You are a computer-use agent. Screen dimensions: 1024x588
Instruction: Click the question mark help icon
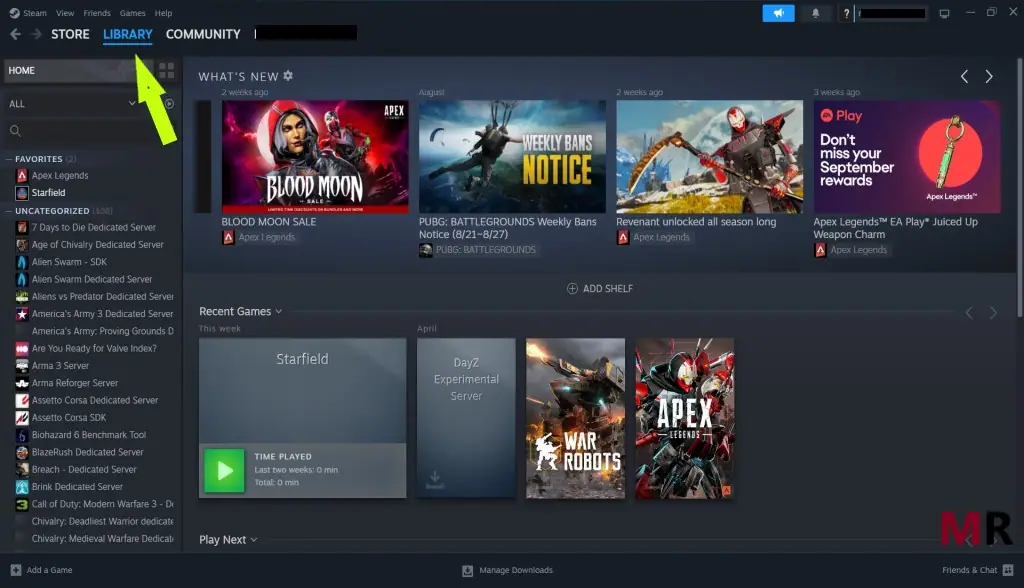[846, 13]
